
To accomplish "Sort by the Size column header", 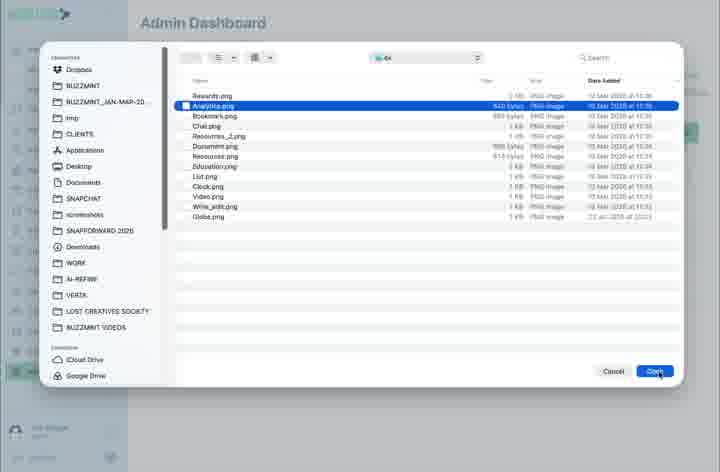I will tap(486, 81).
